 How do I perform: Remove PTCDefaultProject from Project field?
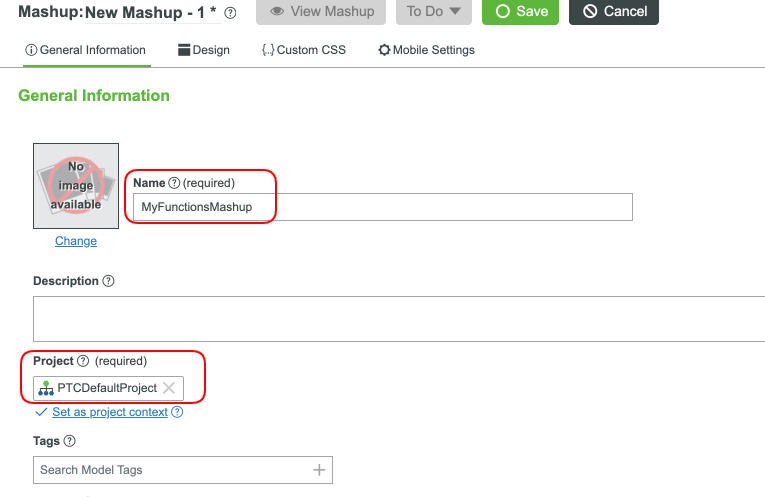click(169, 388)
